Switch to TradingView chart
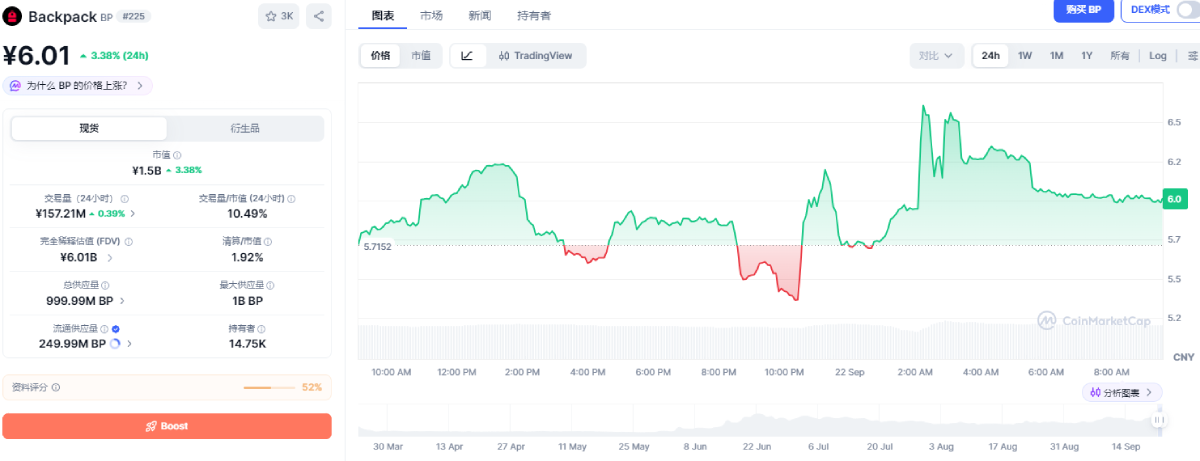Image resolution: width=1200 pixels, height=461 pixels. pos(536,56)
